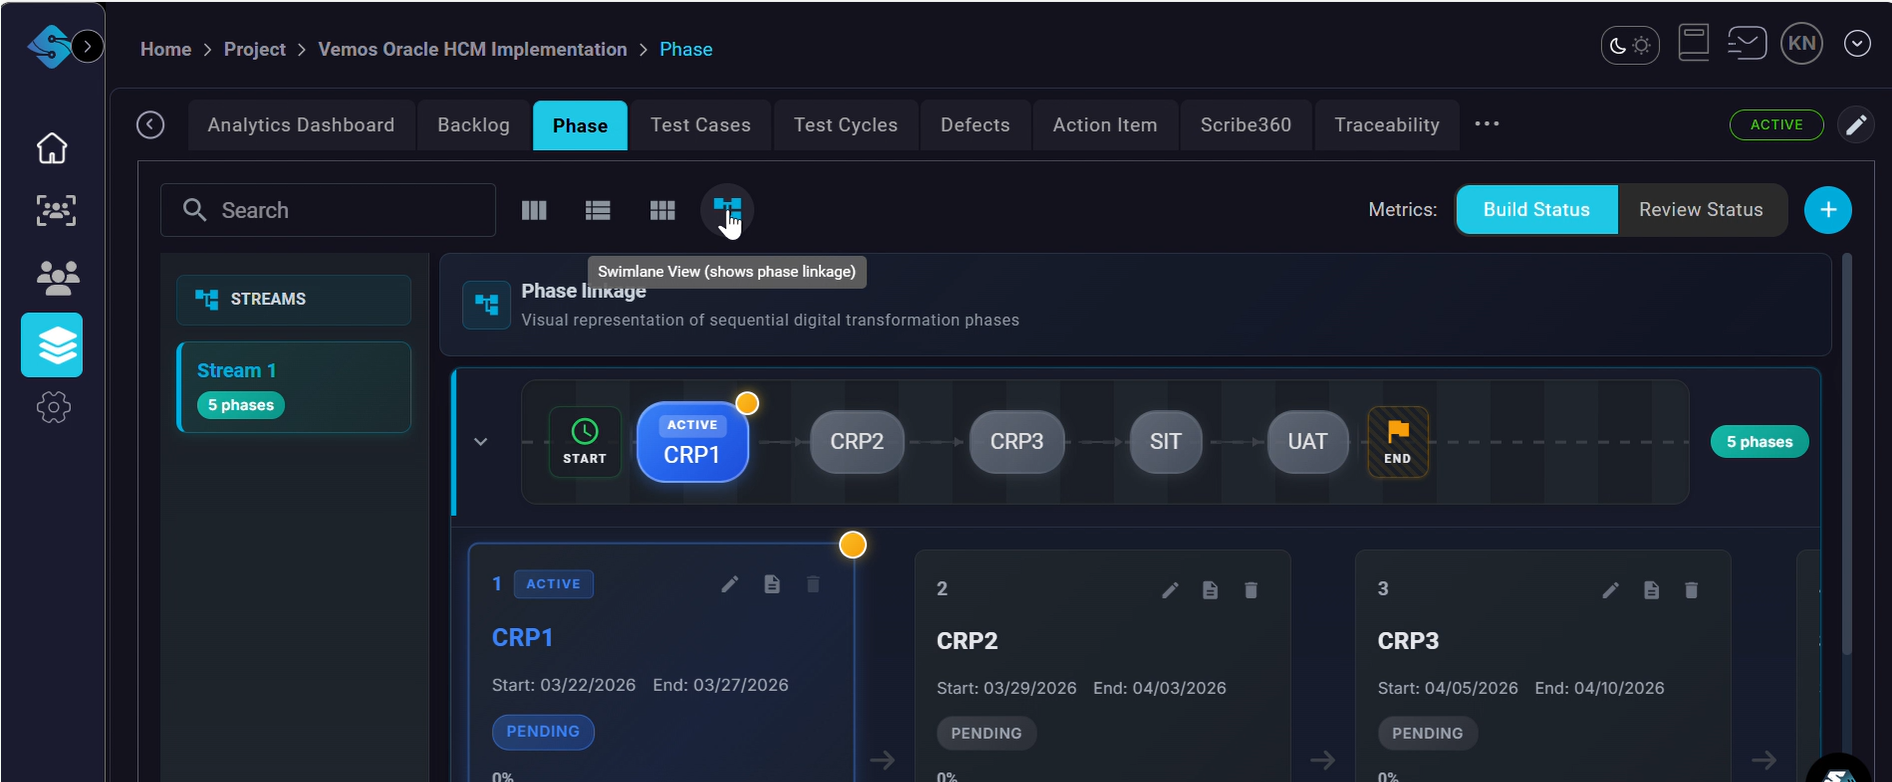The width and height of the screenshot is (1892, 782).
Task: Open the settings gear in sidebar
Action: point(53,407)
